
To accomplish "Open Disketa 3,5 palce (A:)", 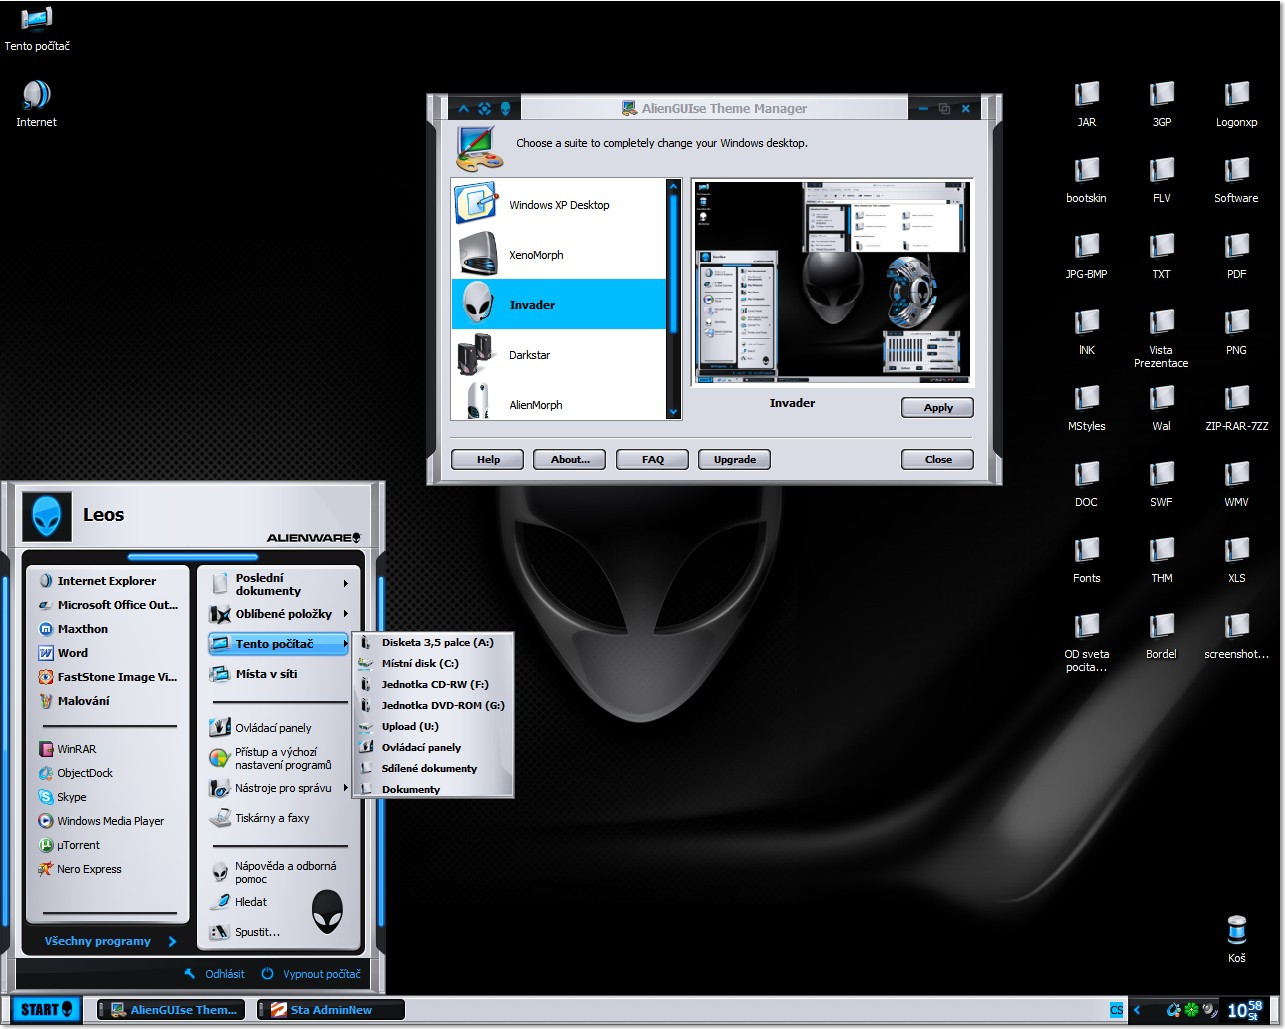I will pyautogui.click(x=433, y=642).
